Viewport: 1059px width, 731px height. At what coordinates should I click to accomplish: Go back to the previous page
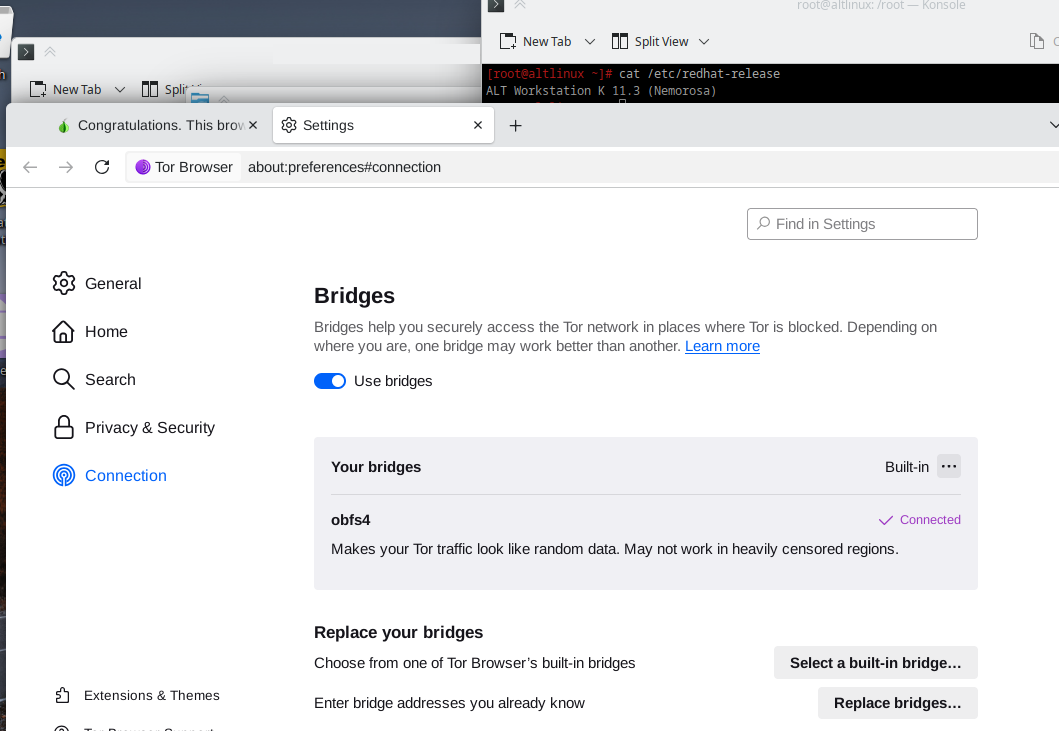coord(30,167)
